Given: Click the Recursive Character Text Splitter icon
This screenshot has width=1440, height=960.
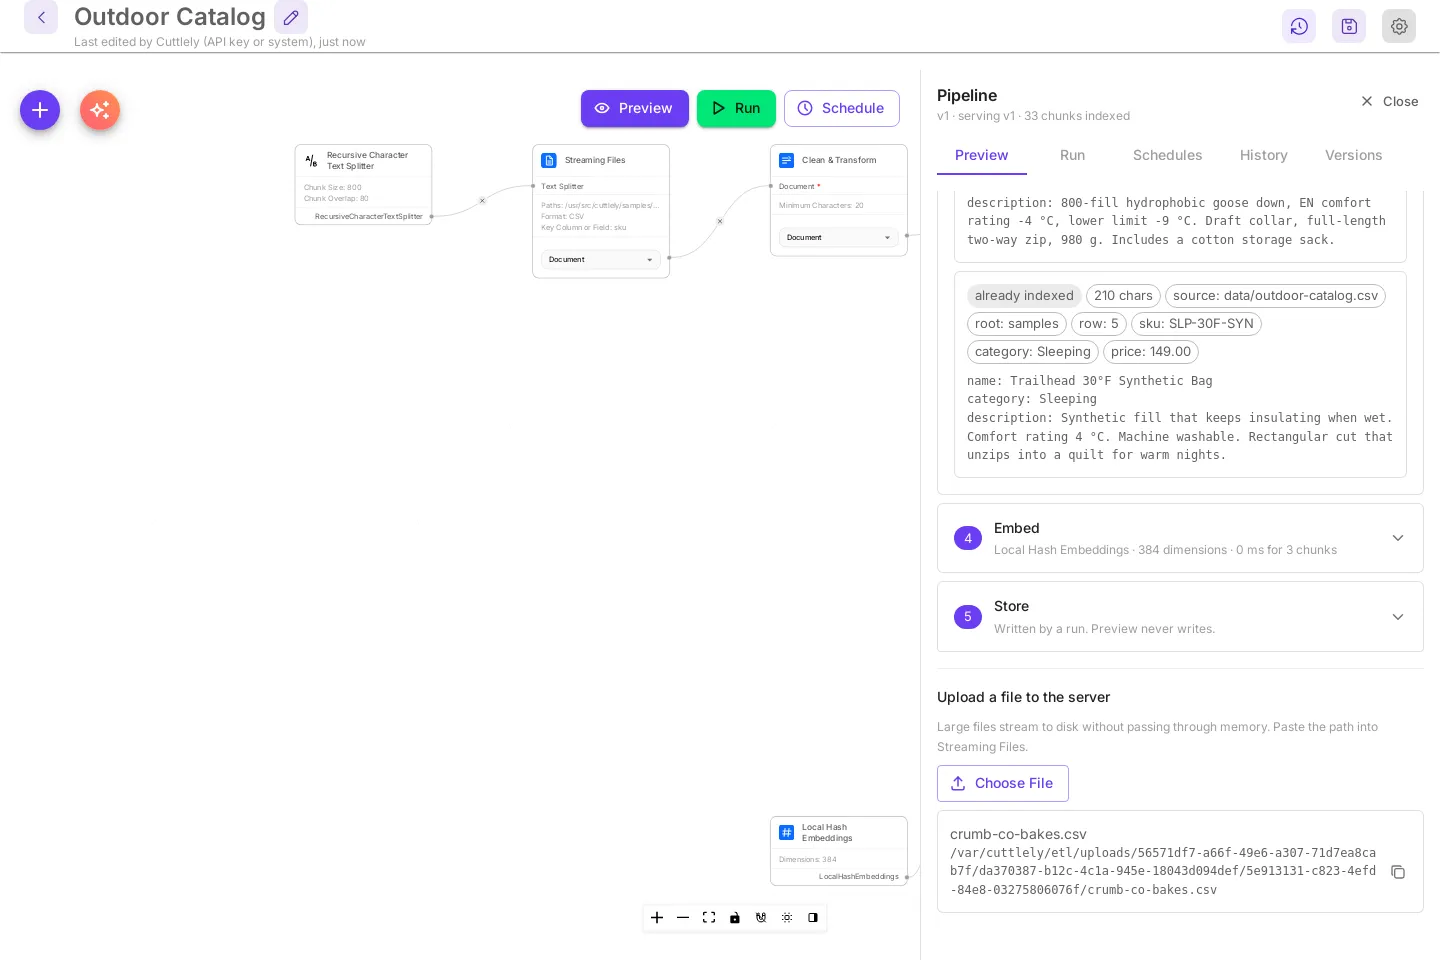Looking at the screenshot, I should (311, 160).
